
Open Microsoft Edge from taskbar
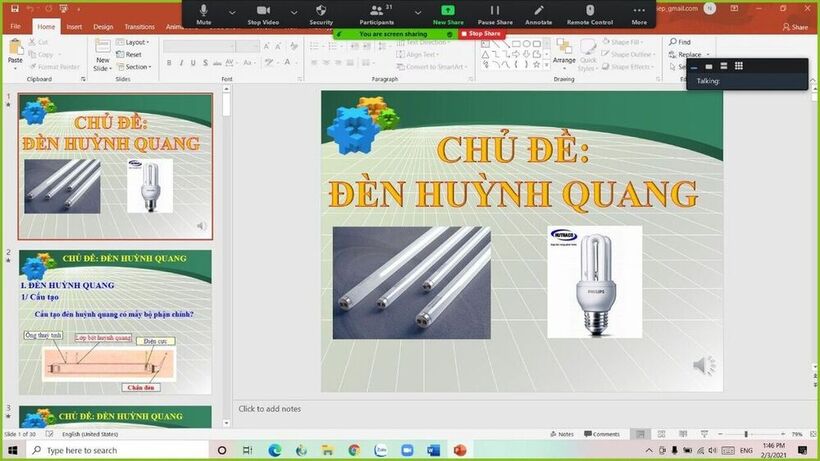tap(275, 450)
